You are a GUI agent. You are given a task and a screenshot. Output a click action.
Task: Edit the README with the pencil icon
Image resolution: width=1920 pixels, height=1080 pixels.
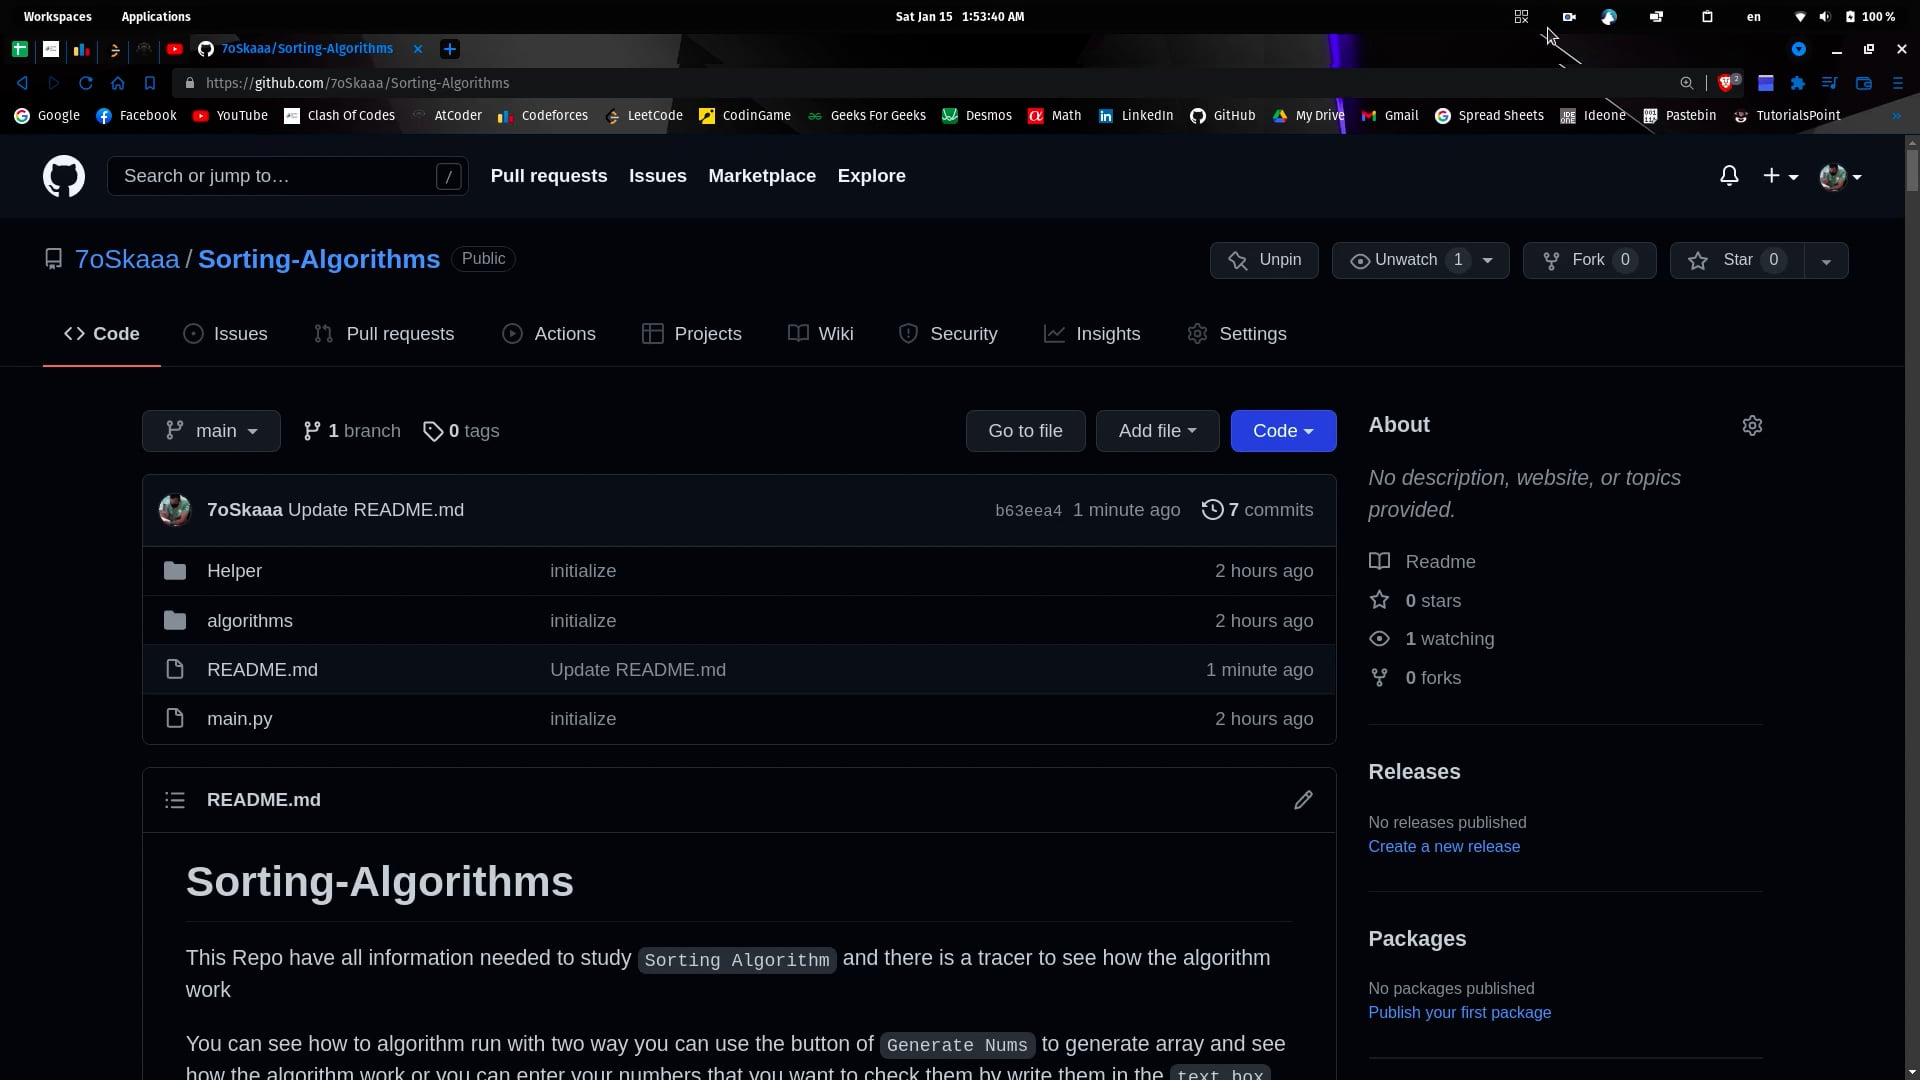tap(1304, 799)
